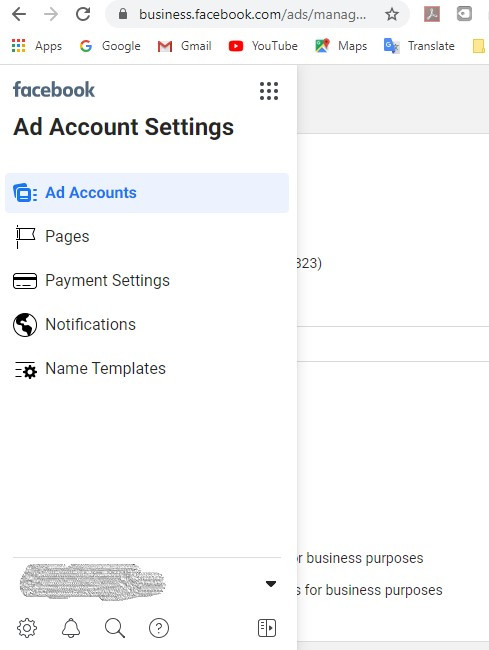Click the yellow folder bookmark
The image size is (489, 650).
[479, 46]
